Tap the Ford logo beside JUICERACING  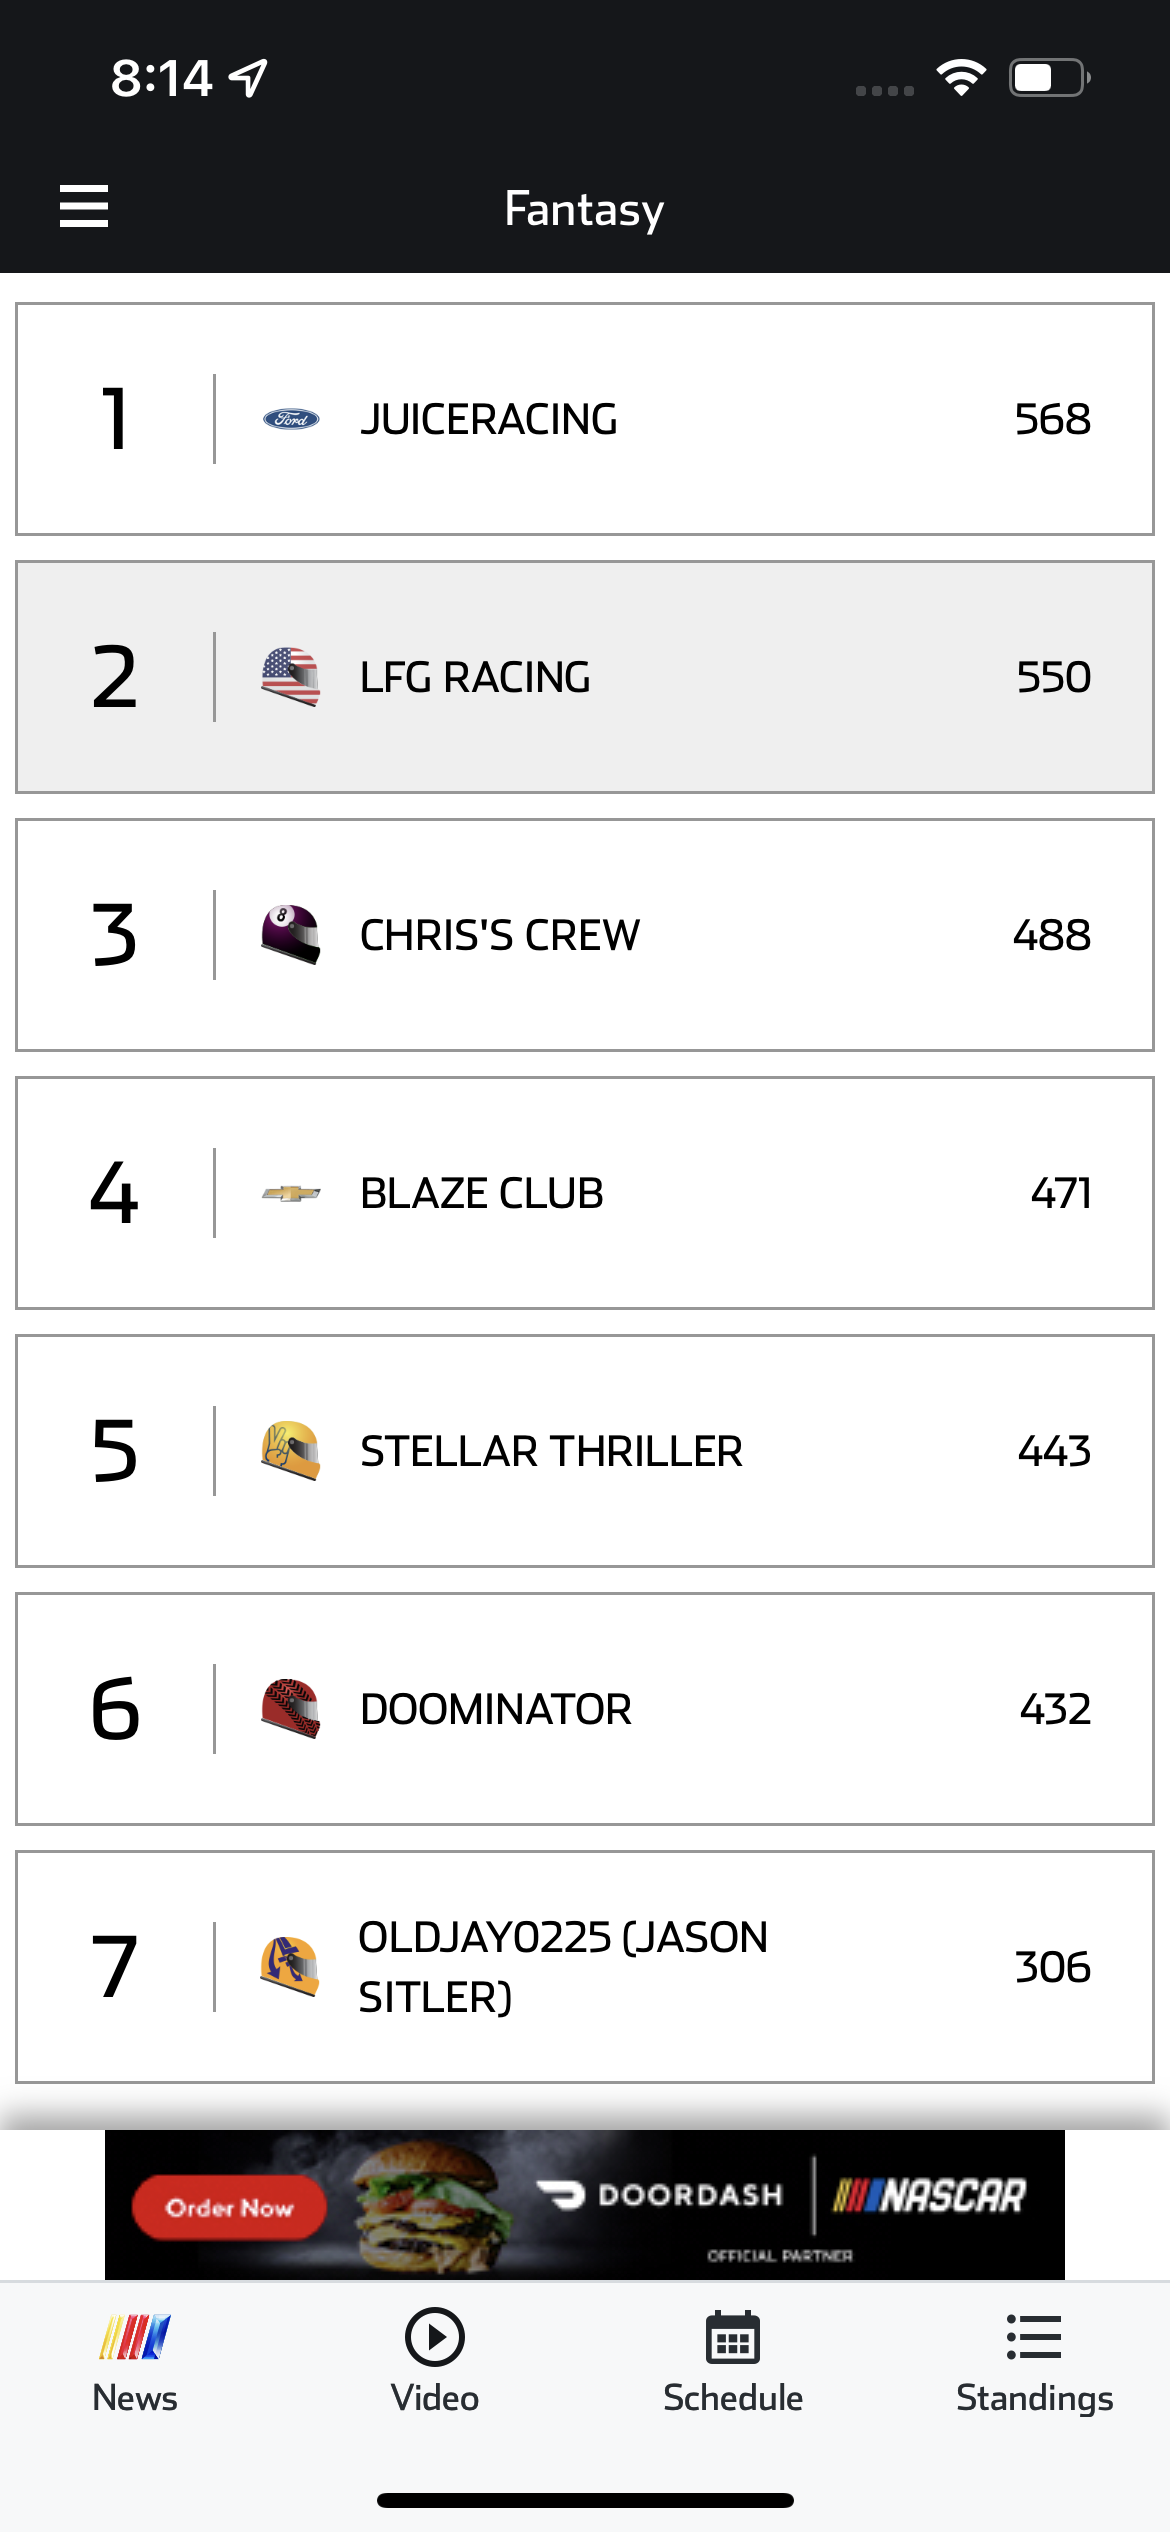(291, 419)
